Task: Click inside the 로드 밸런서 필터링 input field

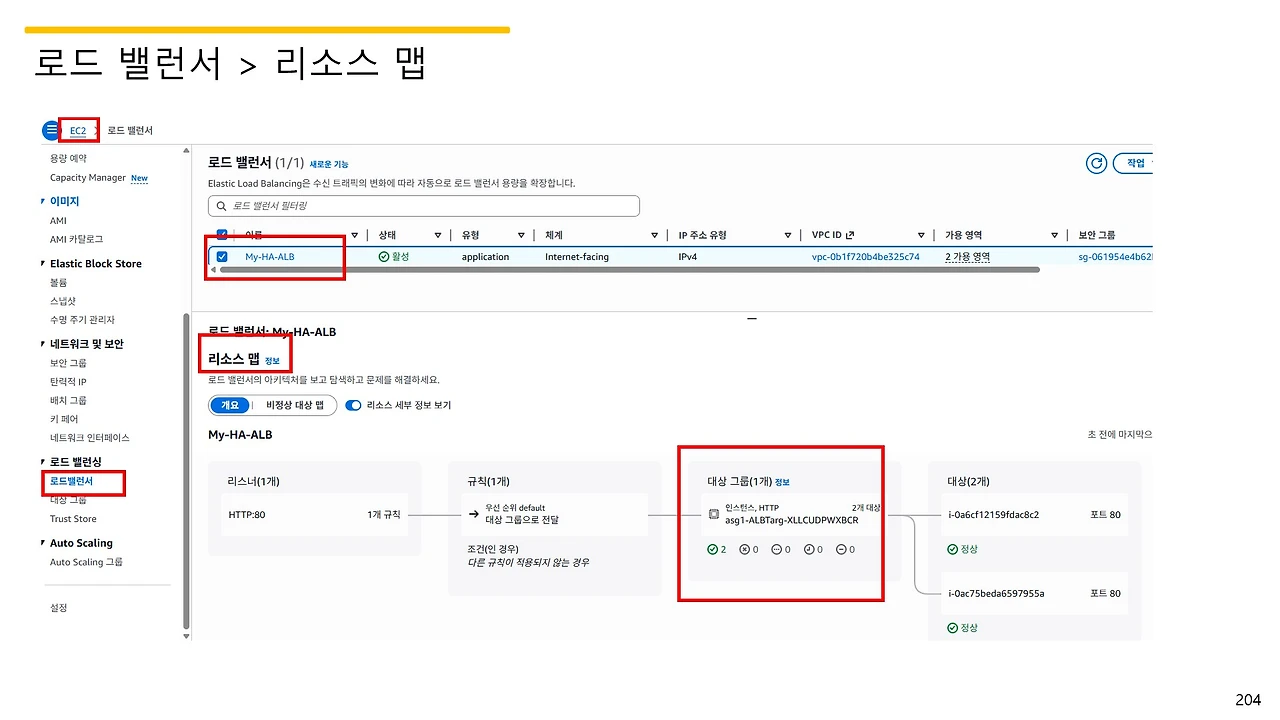Action: point(420,206)
